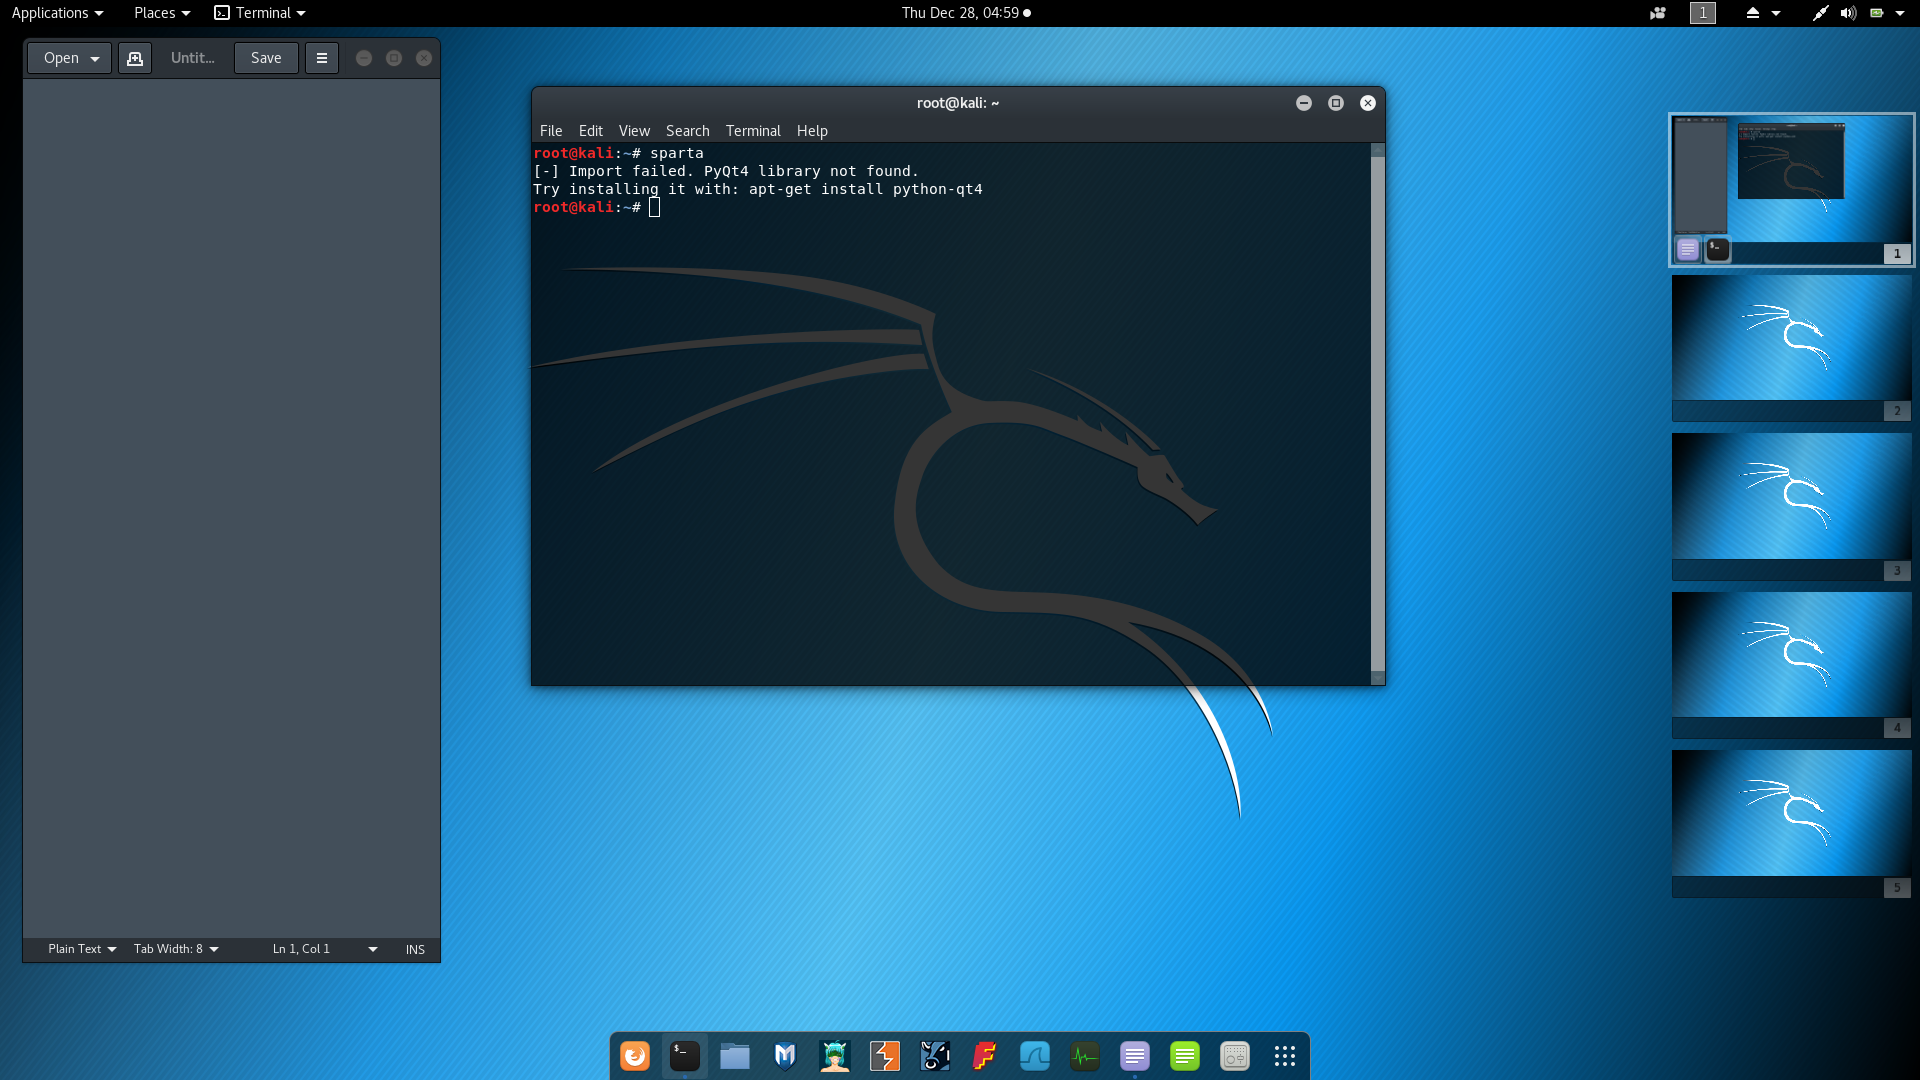Expand the Applications menu
The width and height of the screenshot is (1920, 1080).
(57, 13)
